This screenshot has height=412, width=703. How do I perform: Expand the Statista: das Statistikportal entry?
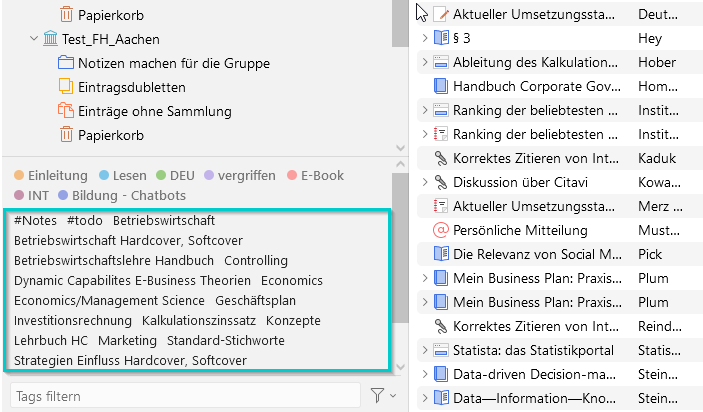coord(425,350)
